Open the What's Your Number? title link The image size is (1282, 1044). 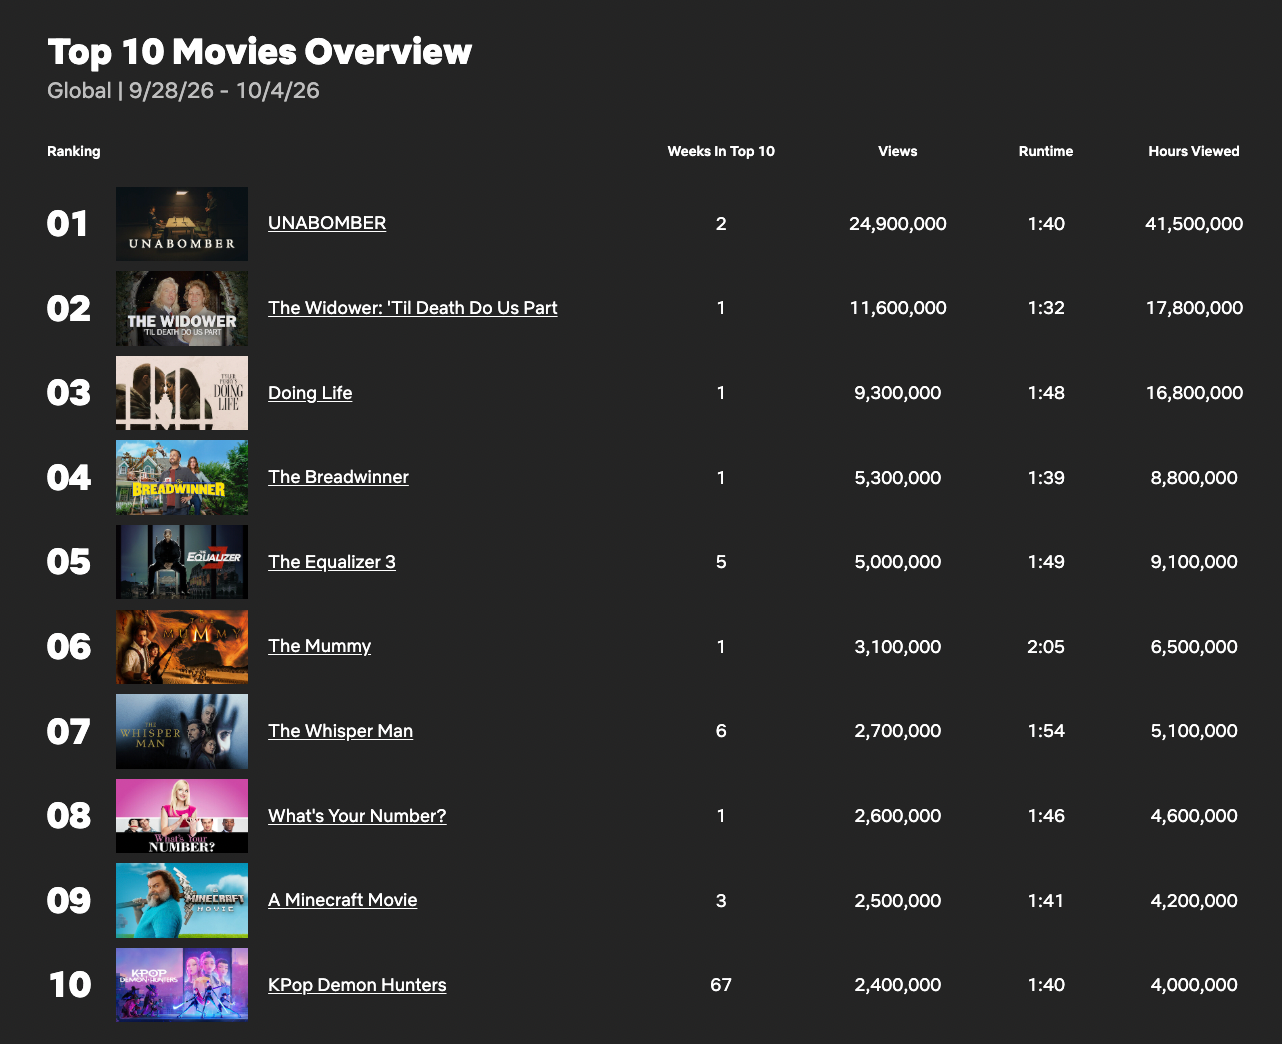(x=357, y=816)
